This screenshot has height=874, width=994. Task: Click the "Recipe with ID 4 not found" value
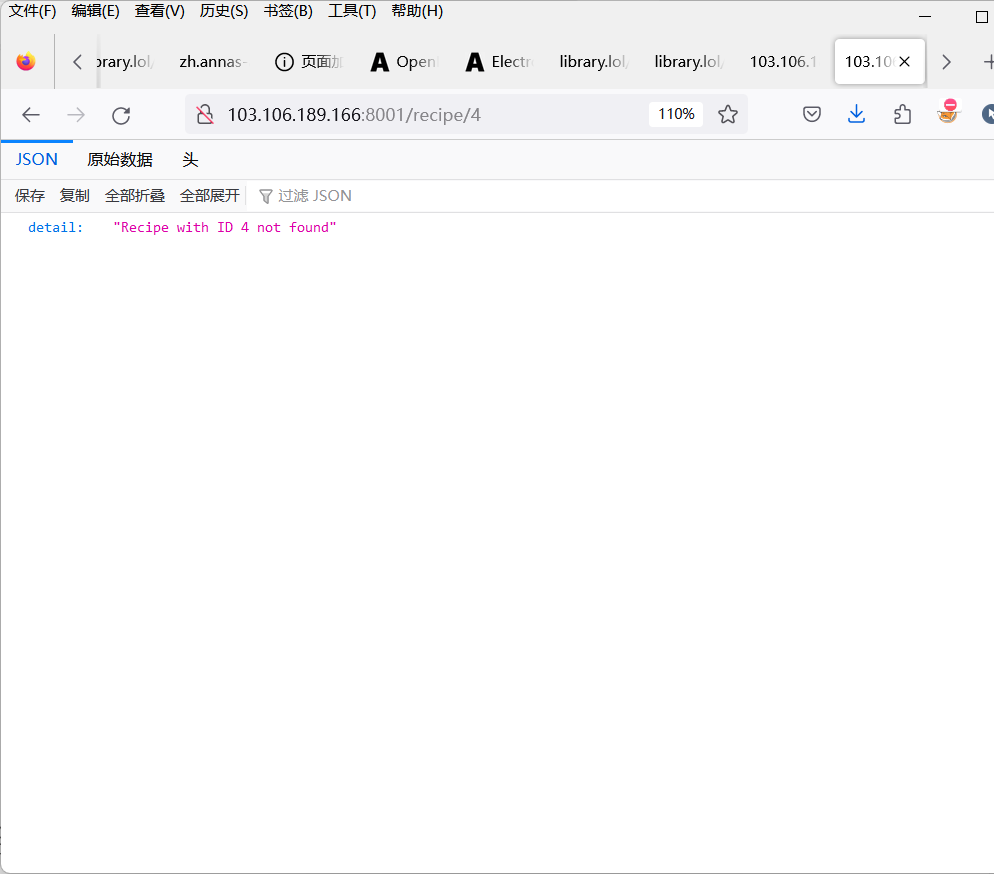coord(224,228)
